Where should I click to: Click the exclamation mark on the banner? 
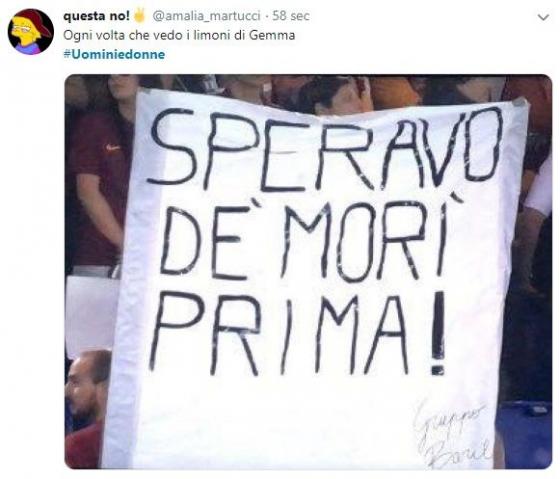(x=437, y=332)
